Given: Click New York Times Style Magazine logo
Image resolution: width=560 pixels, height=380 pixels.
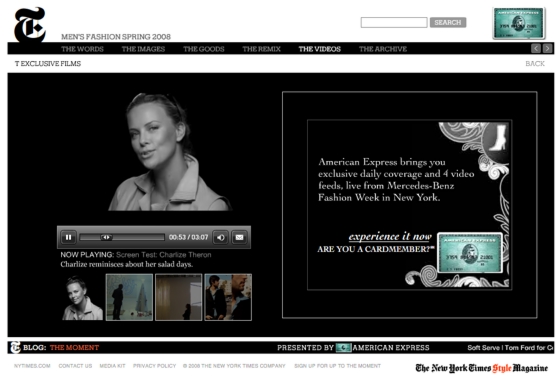Looking at the screenshot, I should 481,368.
